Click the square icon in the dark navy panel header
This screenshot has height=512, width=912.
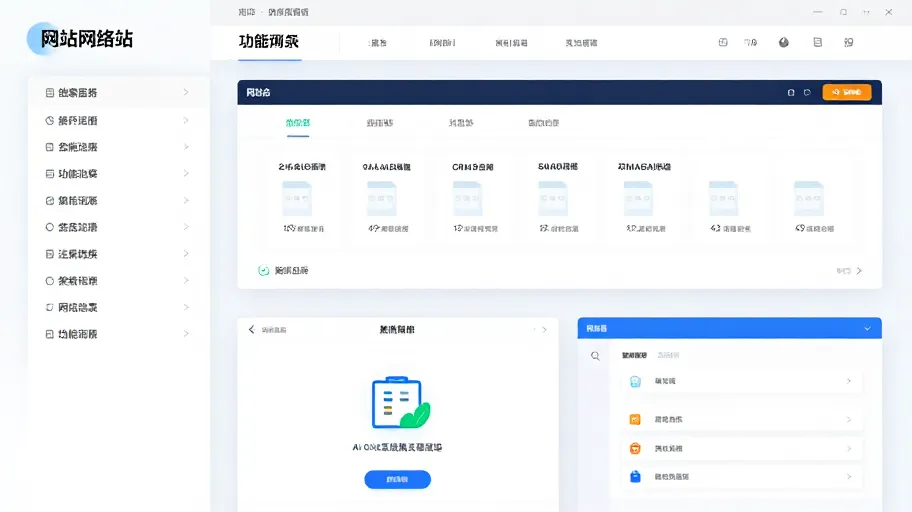(x=790, y=93)
